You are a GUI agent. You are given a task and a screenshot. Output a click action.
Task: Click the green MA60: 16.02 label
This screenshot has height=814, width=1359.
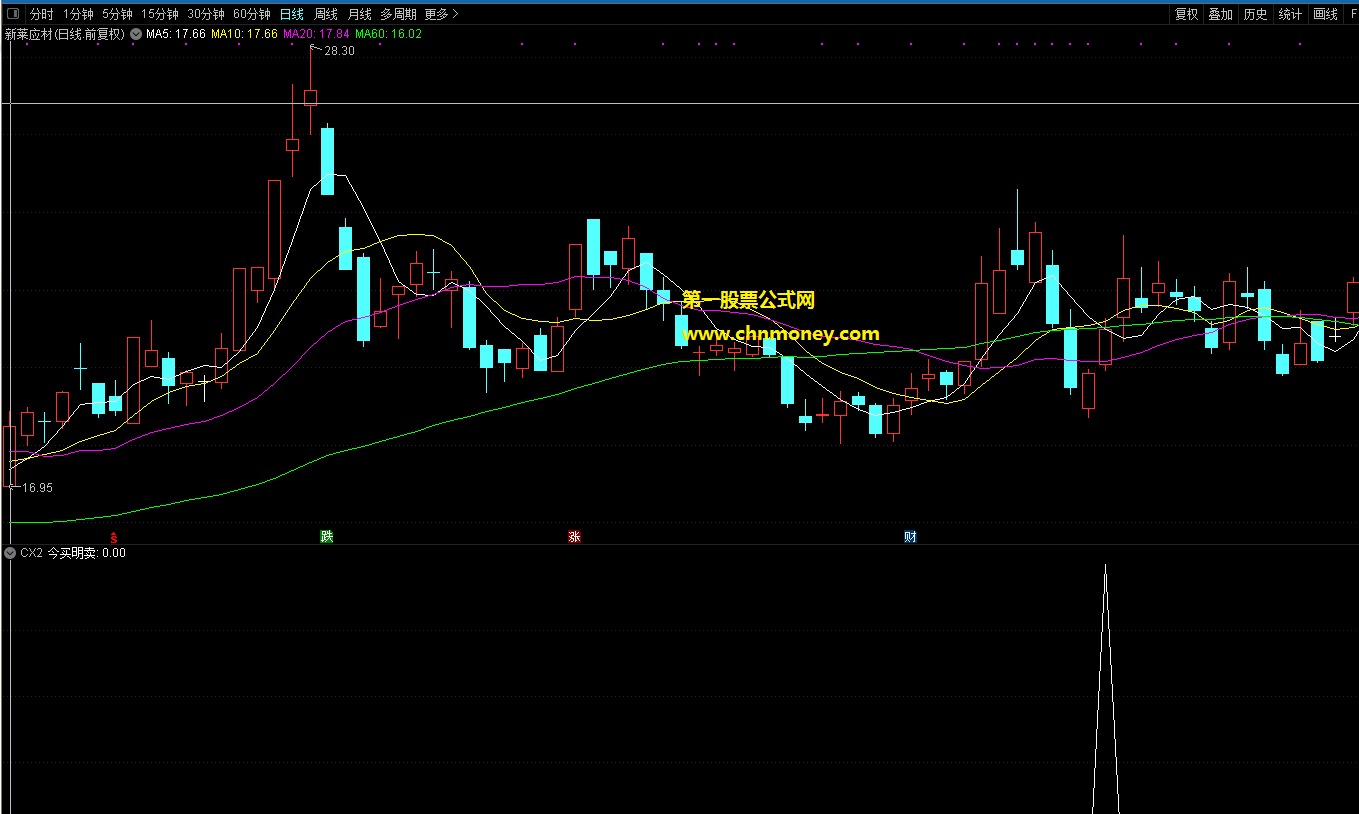(388, 34)
